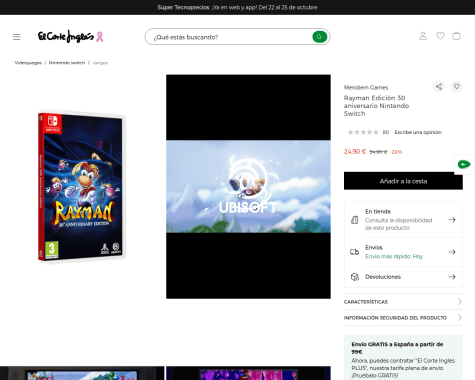Click product title 'Rayman Edición 30 aniversario'

tap(376, 106)
